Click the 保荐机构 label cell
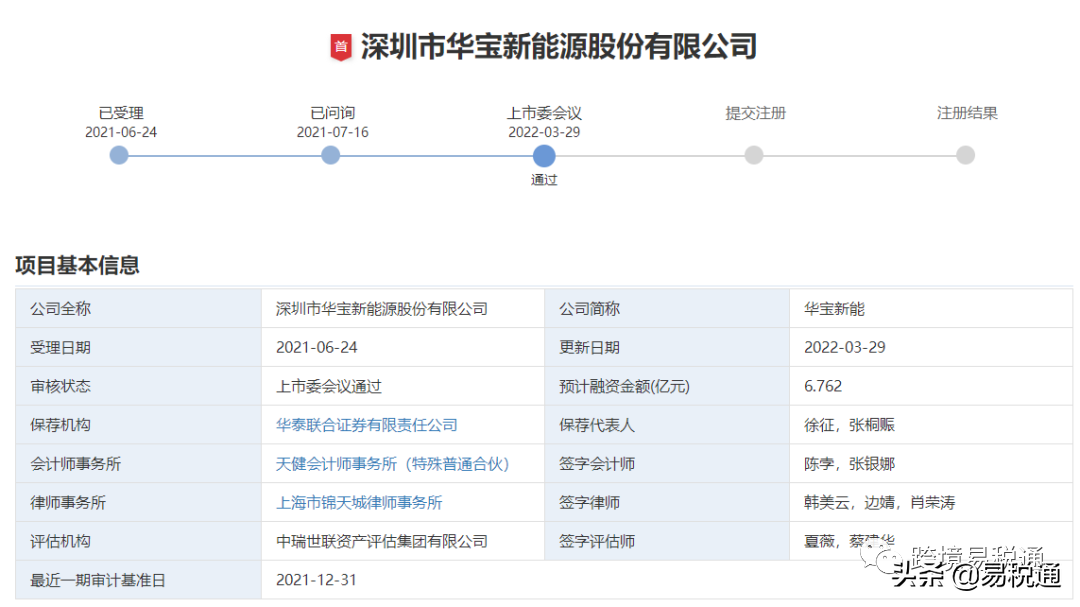This screenshot has width=1080, height=607. click(138, 425)
